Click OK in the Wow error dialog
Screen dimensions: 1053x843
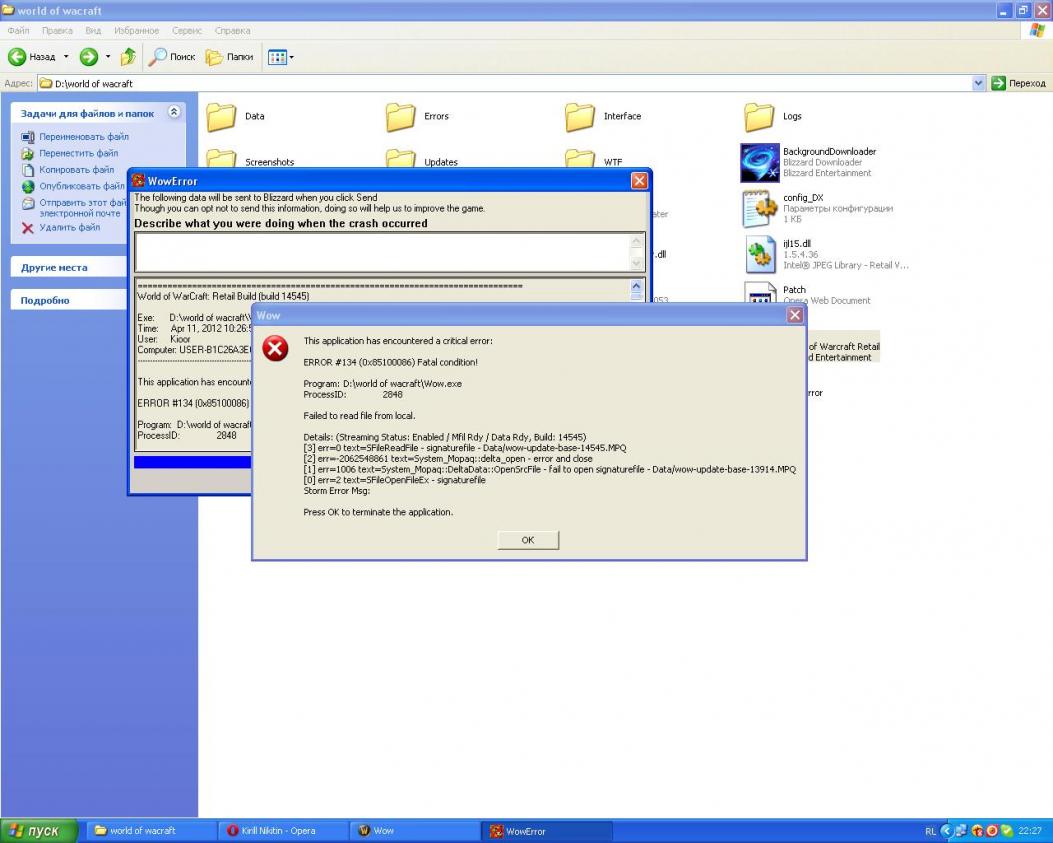527,540
